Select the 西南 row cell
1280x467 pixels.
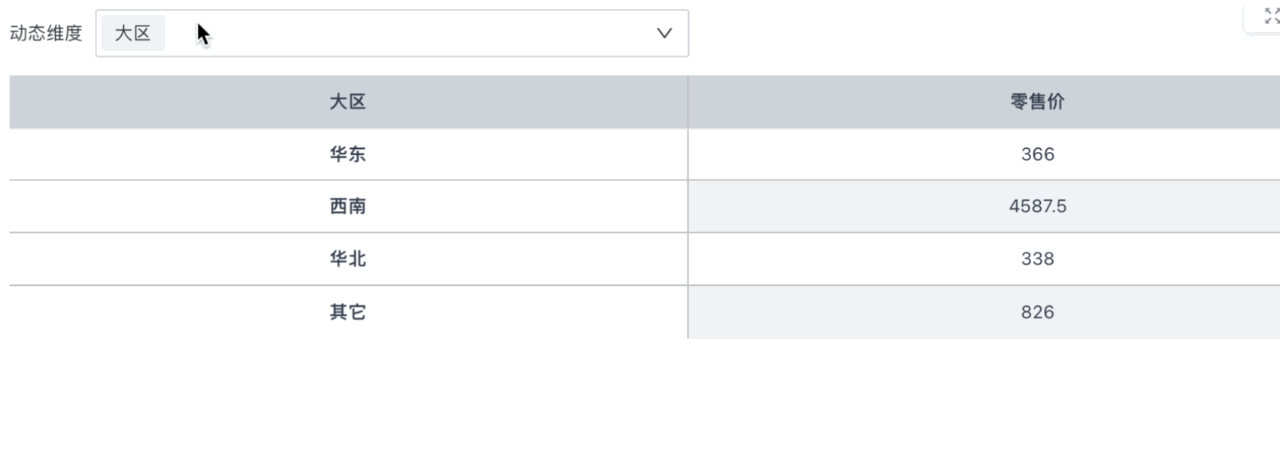pos(348,207)
